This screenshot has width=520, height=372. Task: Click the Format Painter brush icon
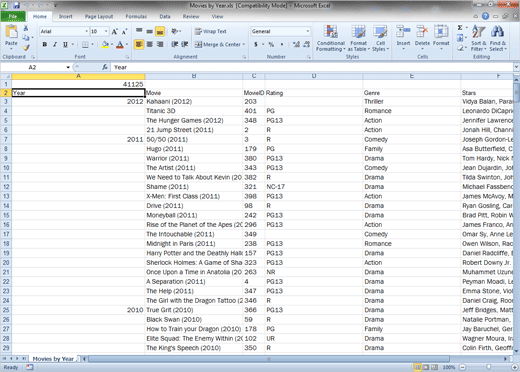tap(26, 48)
